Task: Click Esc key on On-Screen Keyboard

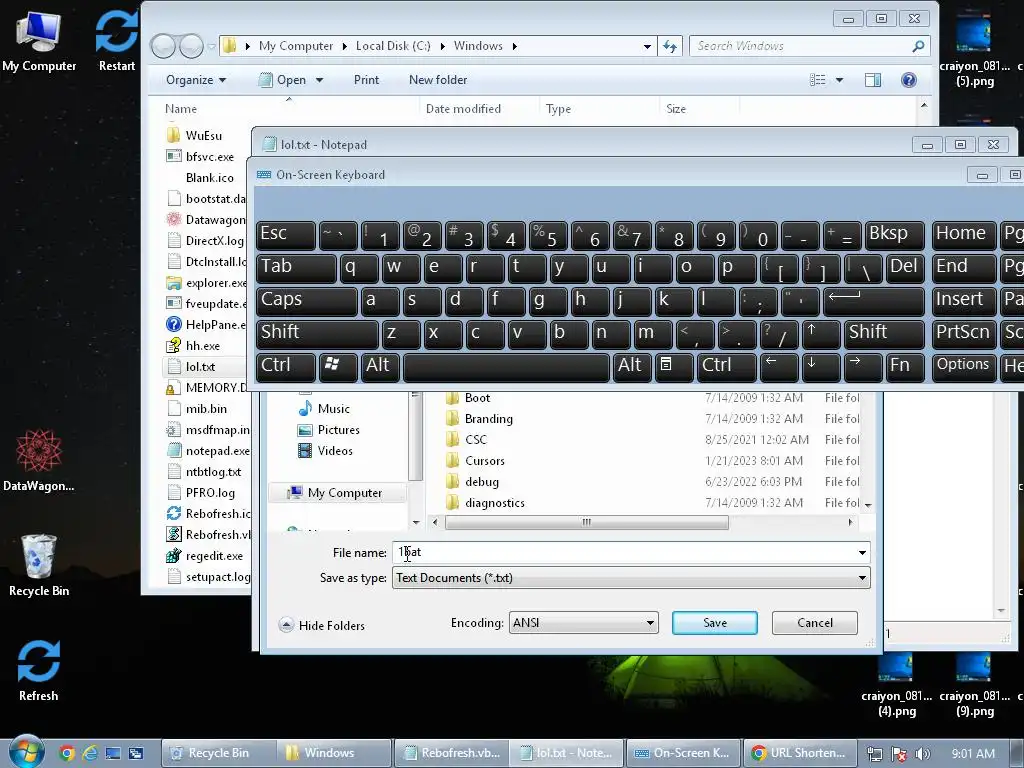Action: 285,235
